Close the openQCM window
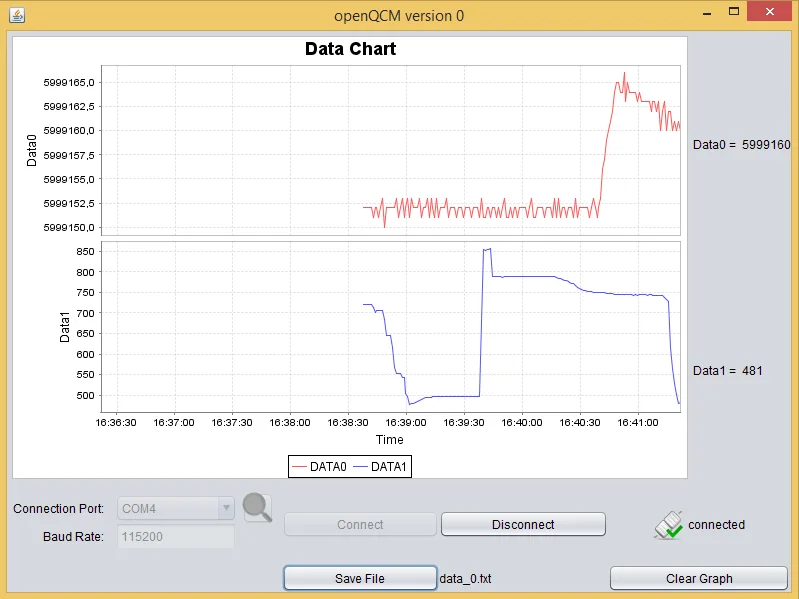Screen dimensions: 799x599 click(769, 11)
